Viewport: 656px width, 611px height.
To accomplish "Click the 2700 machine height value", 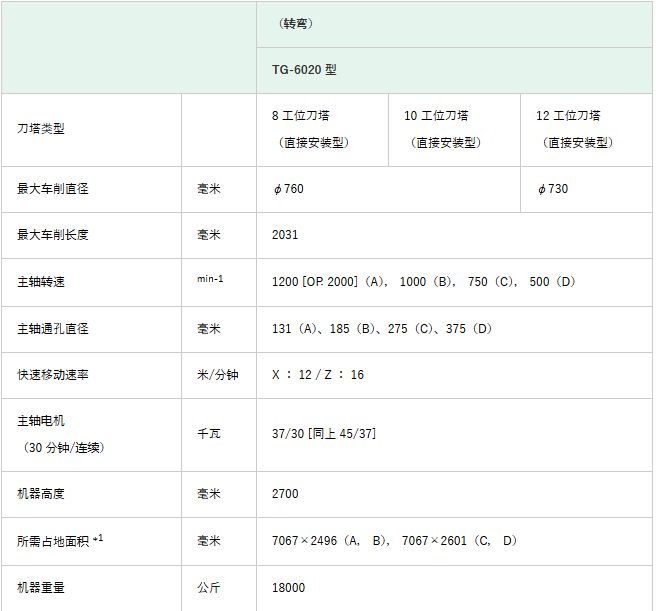I will tap(285, 494).
